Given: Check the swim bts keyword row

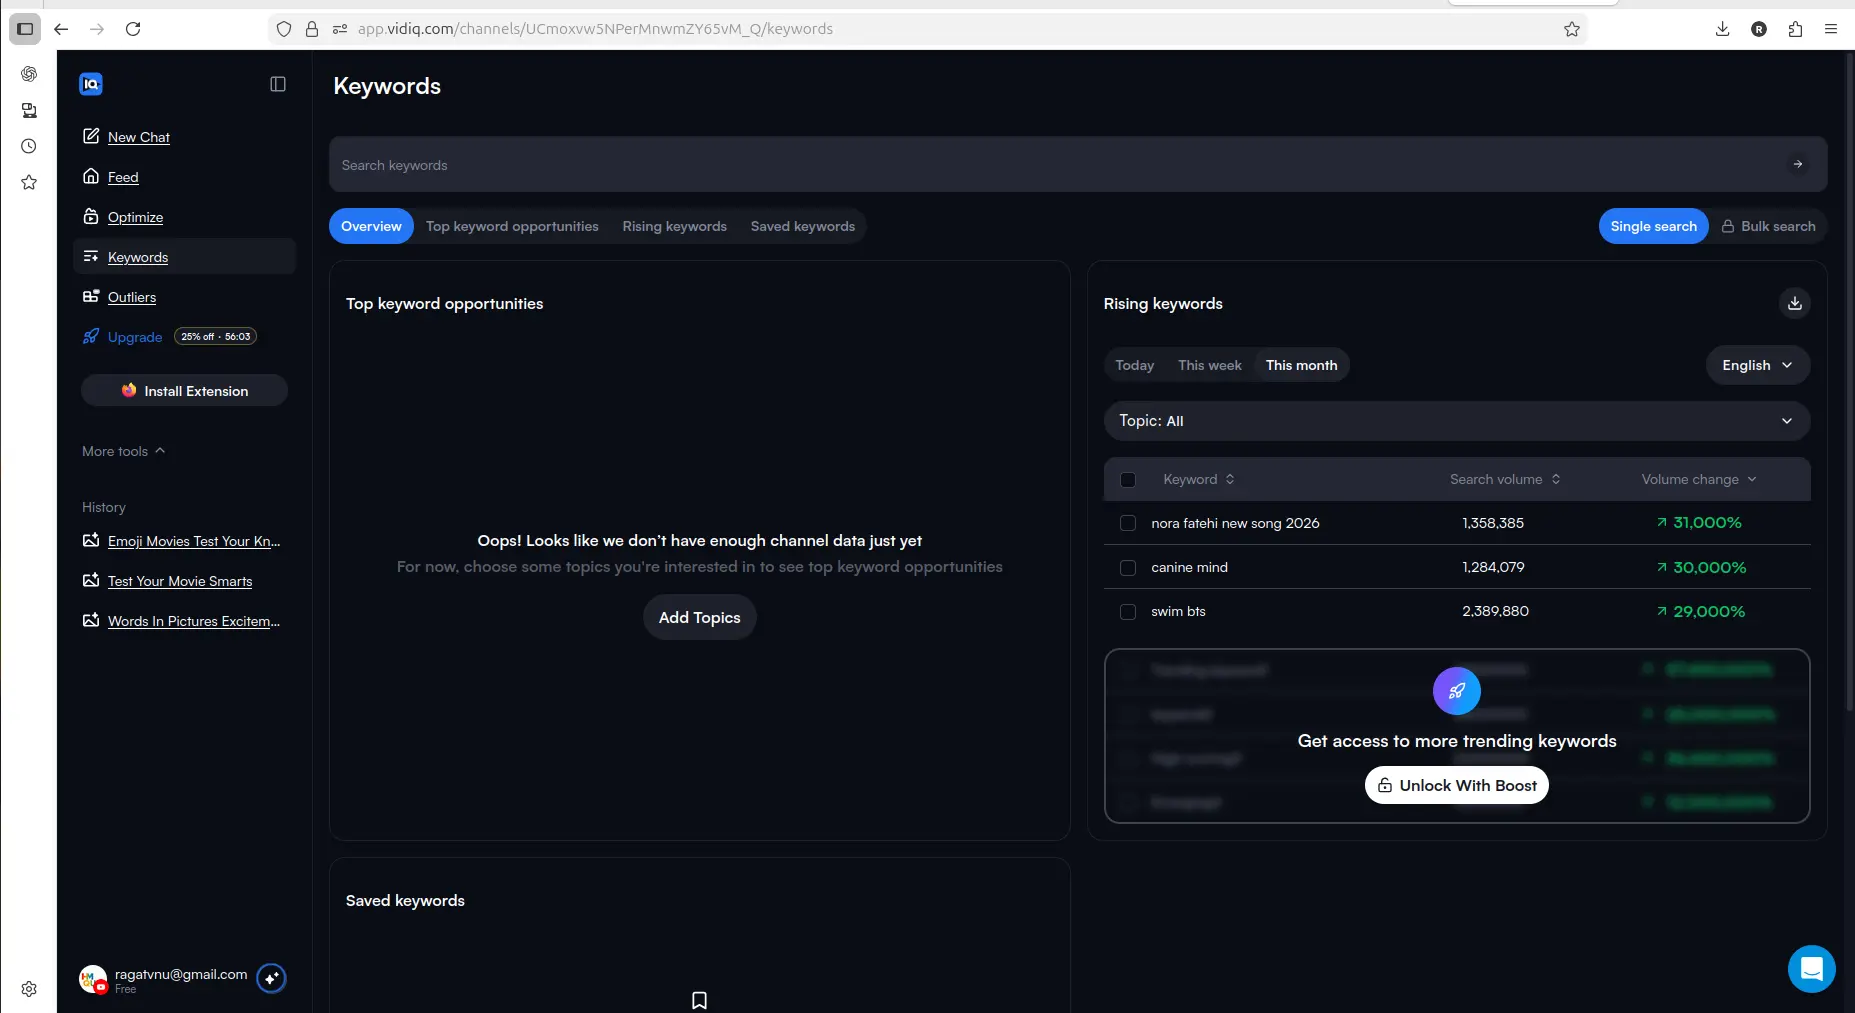Looking at the screenshot, I should coord(1128,611).
